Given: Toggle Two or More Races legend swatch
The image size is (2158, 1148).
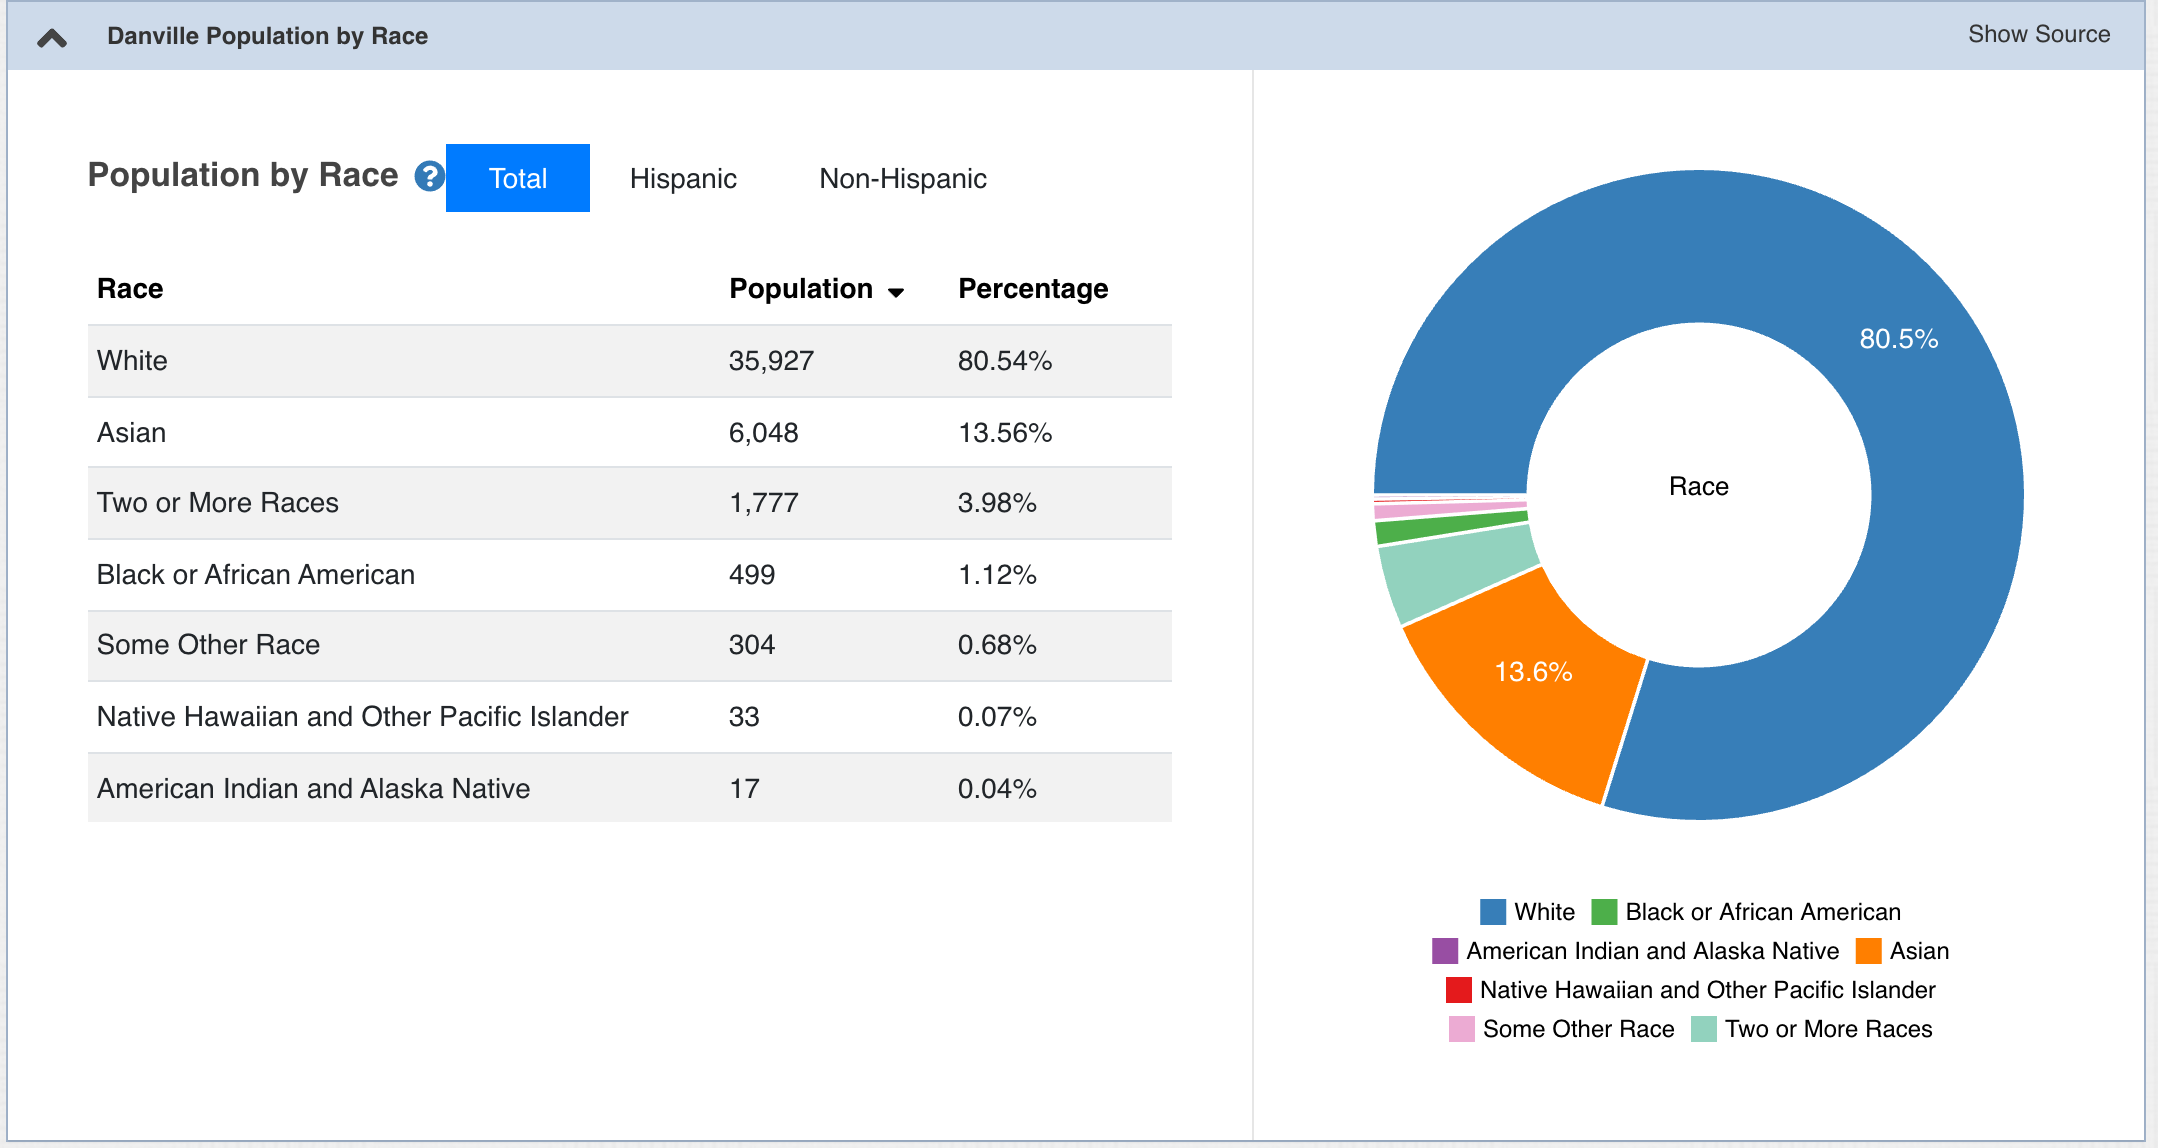Looking at the screenshot, I should (x=1704, y=1029).
